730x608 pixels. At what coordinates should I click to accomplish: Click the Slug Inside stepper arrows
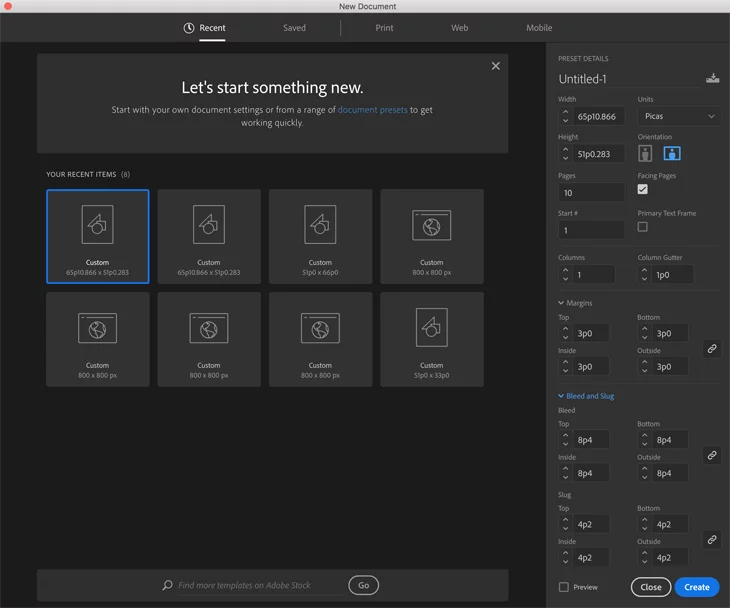tap(565, 557)
